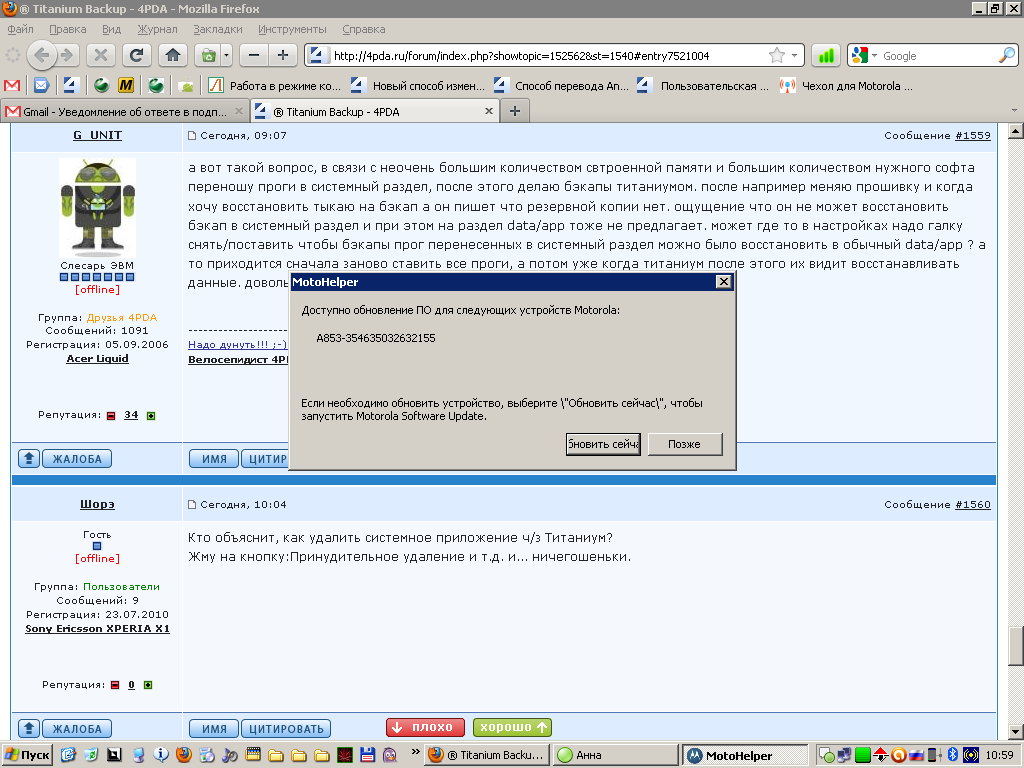Open bookmark 'Чехол для Motorola ...'
Viewport: 1024px width, 768px height.
[846, 86]
